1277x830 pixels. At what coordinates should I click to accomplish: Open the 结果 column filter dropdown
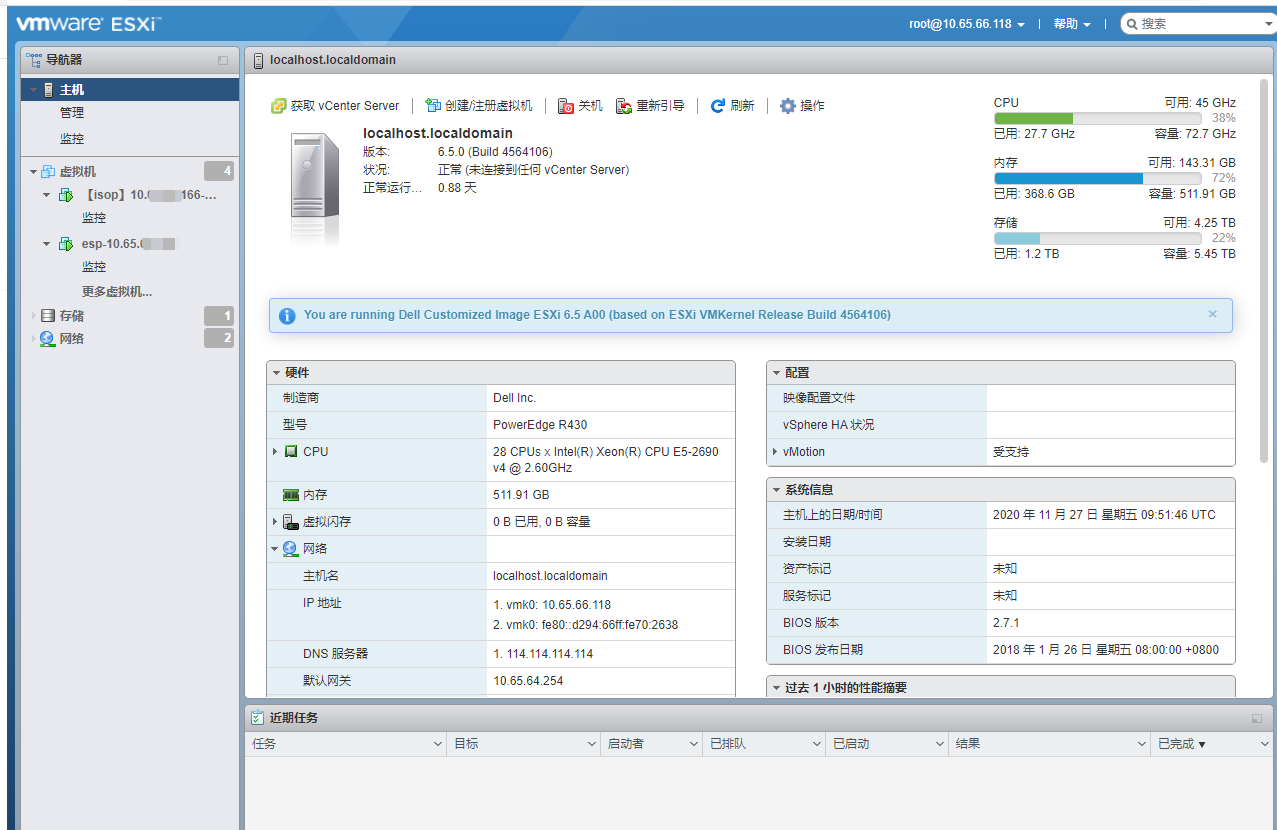click(1144, 743)
